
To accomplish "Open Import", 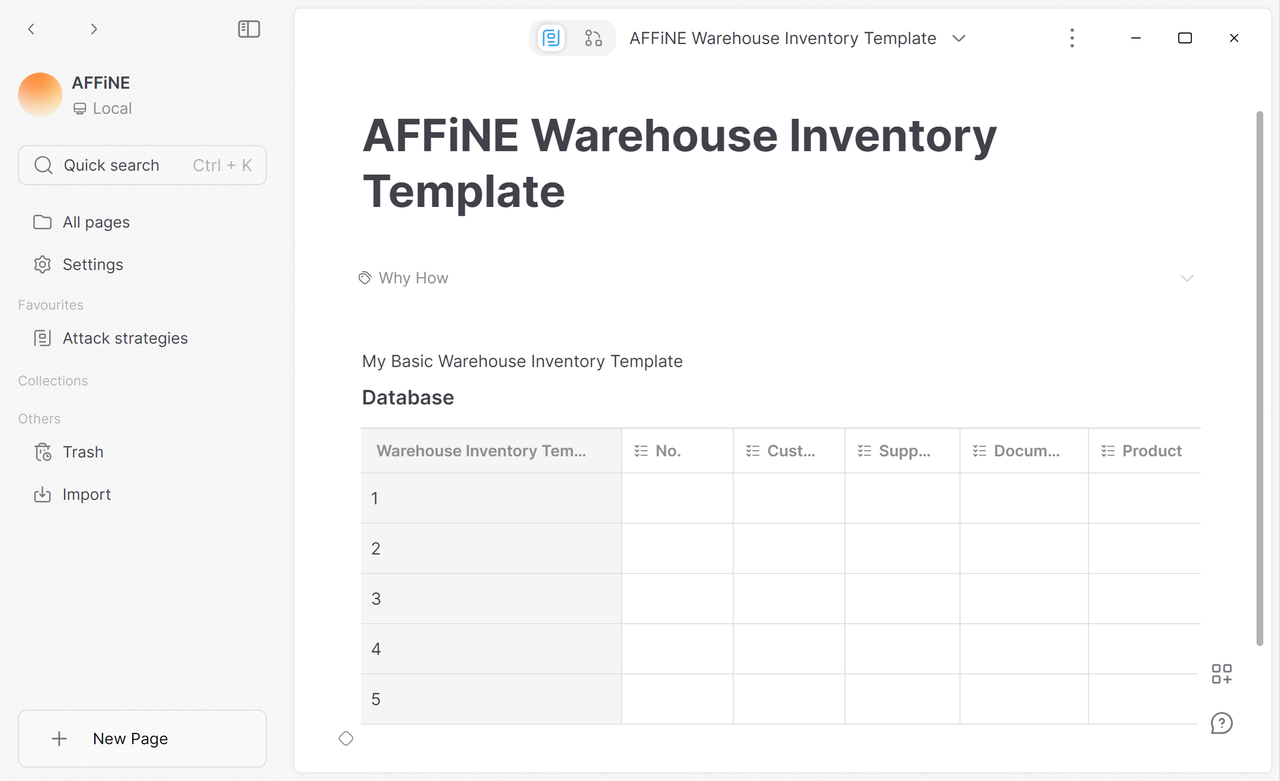I will [x=142, y=494].
